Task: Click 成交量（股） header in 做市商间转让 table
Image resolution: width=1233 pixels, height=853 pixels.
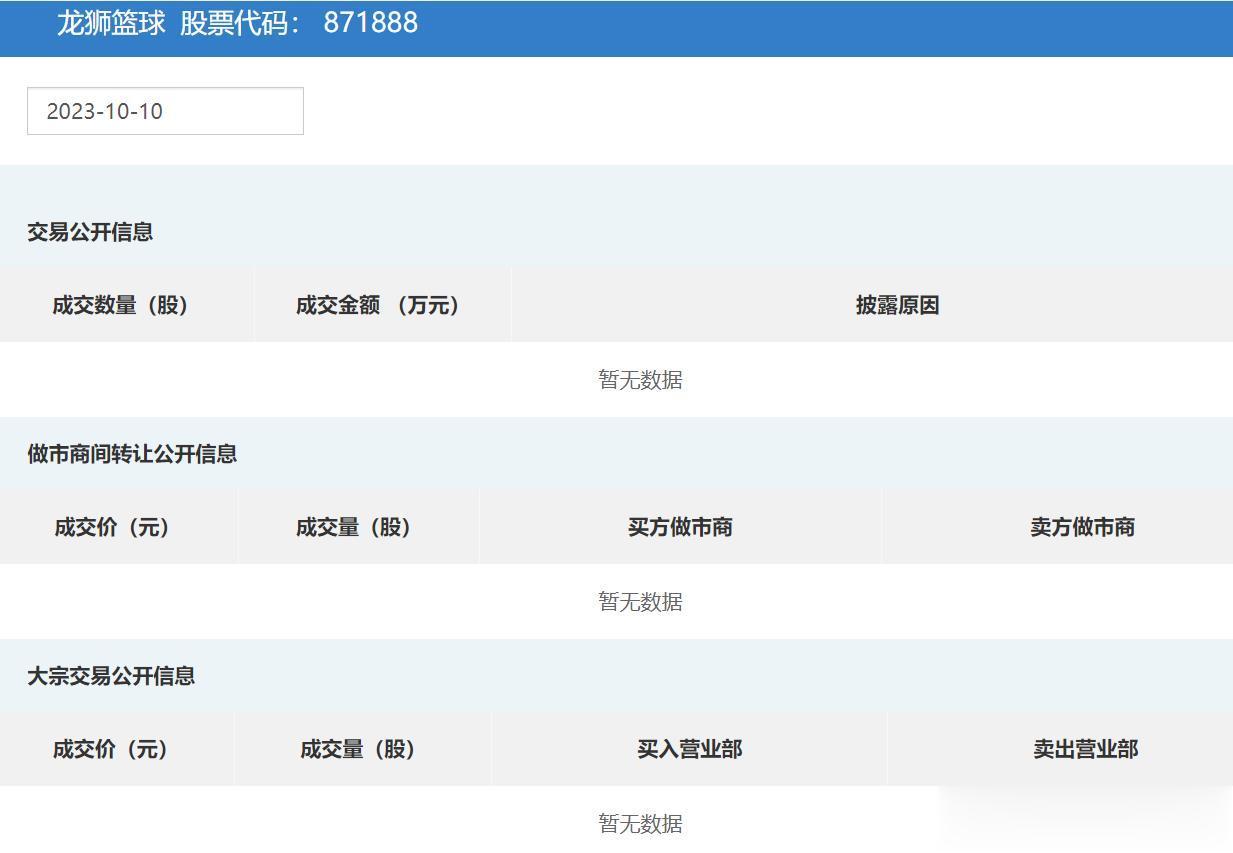Action: 354,527
